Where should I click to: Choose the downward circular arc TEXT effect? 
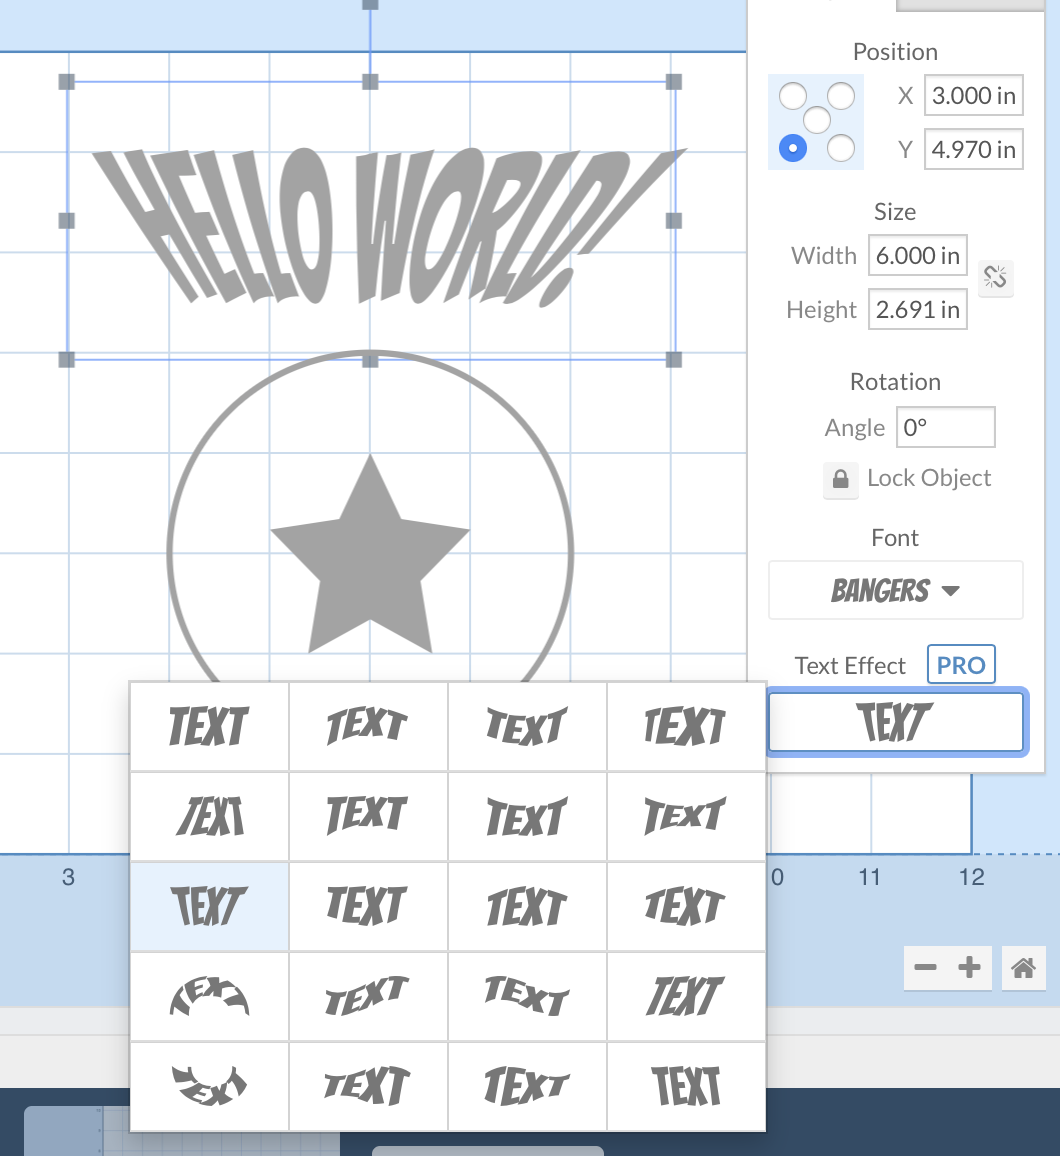pyautogui.click(x=209, y=1087)
